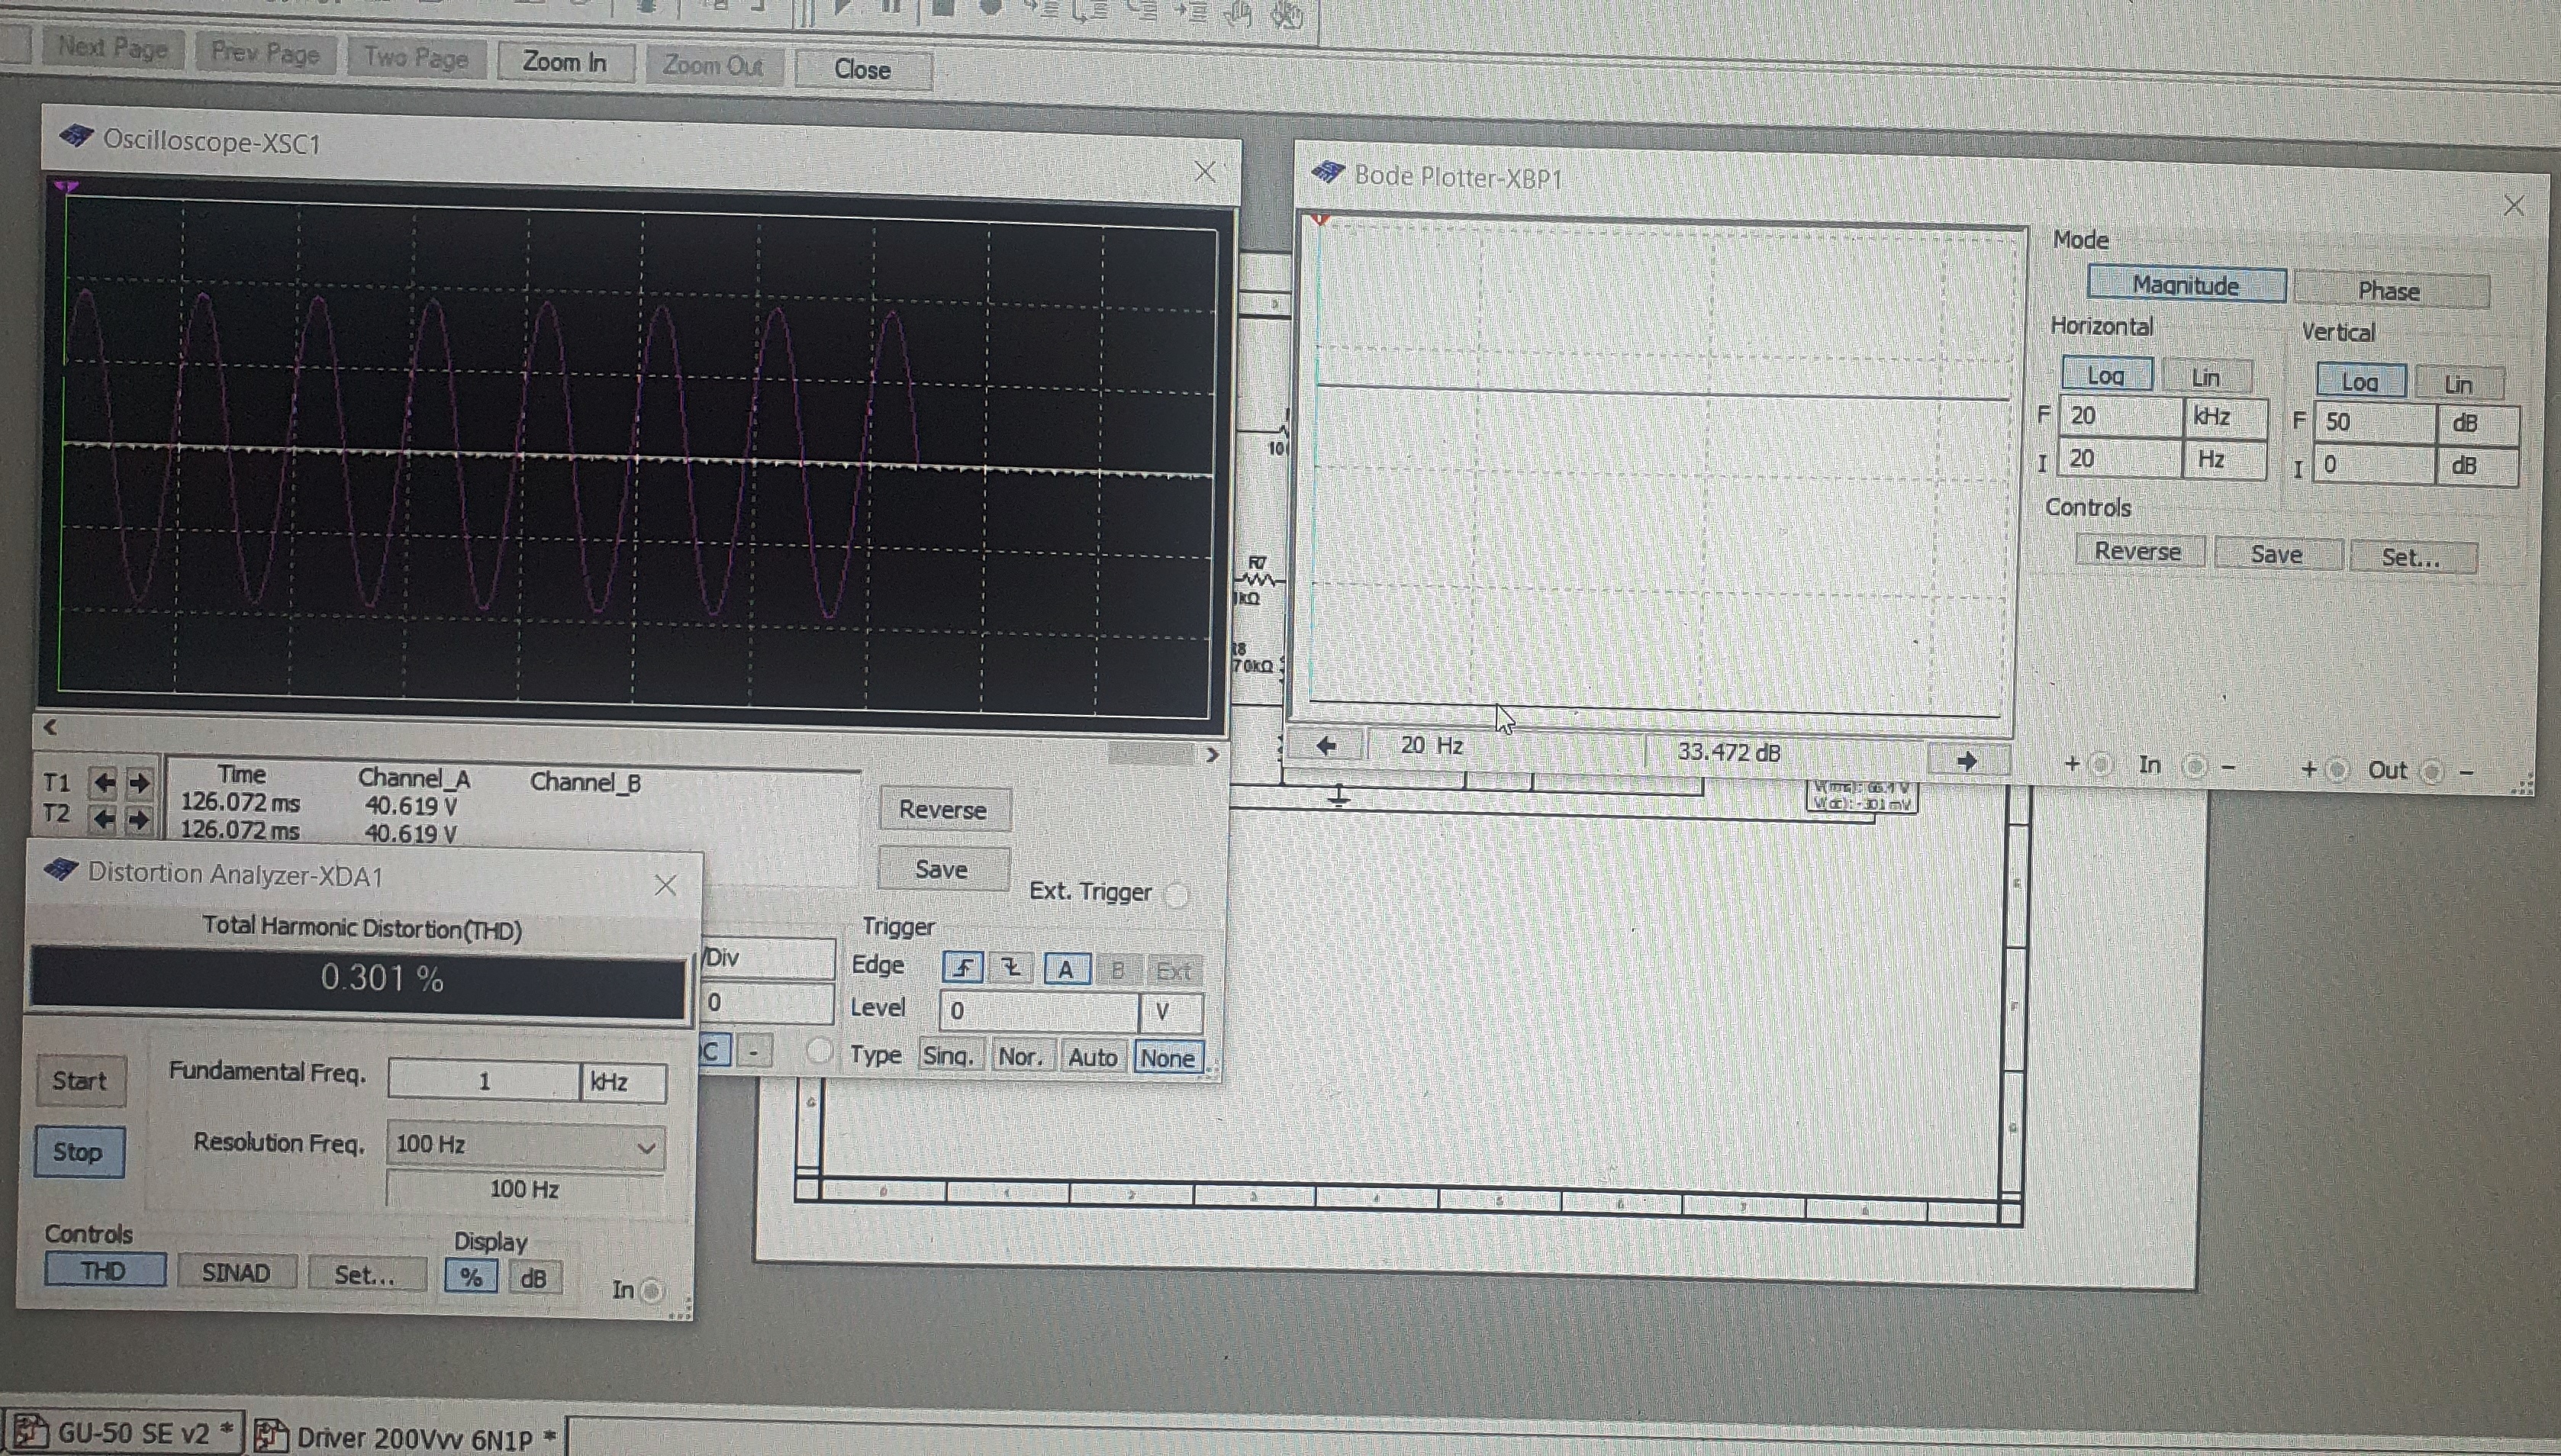Click Bode Vertical F value 50
Screen dimensions: 2561x1456
coord(2373,421)
